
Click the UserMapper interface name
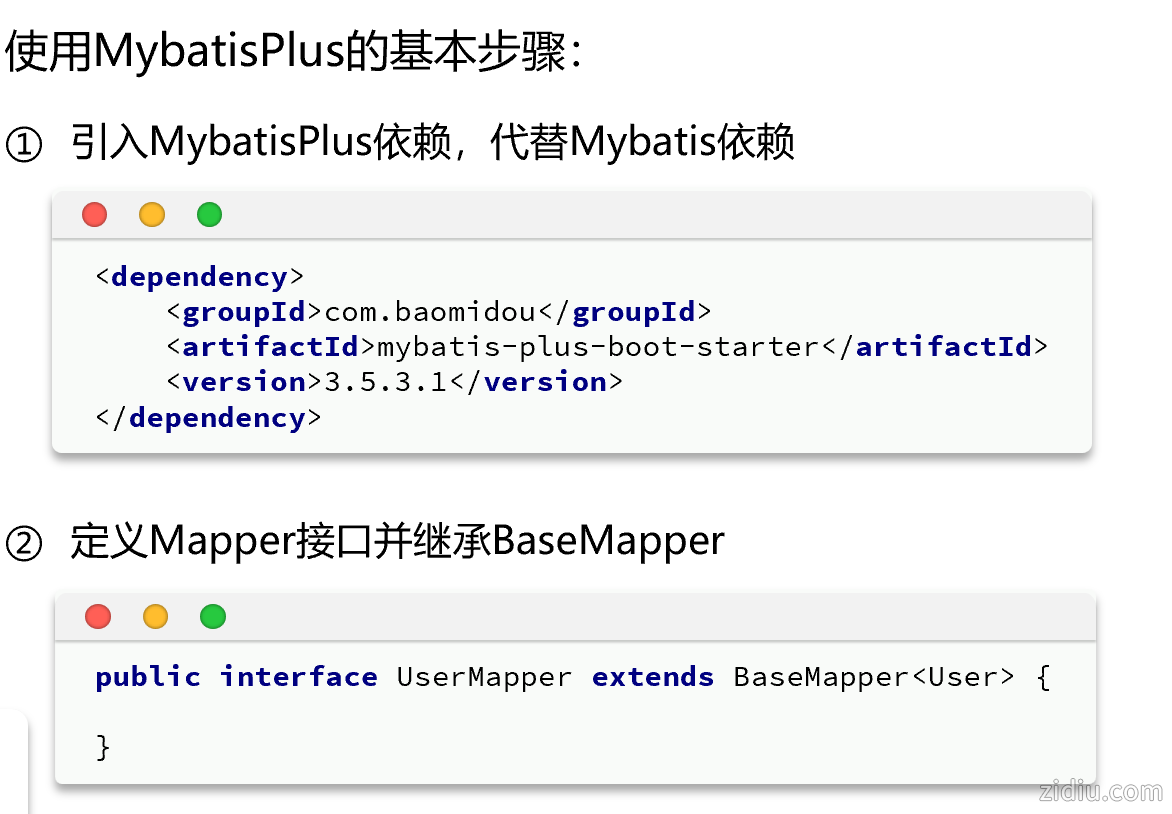point(484,677)
